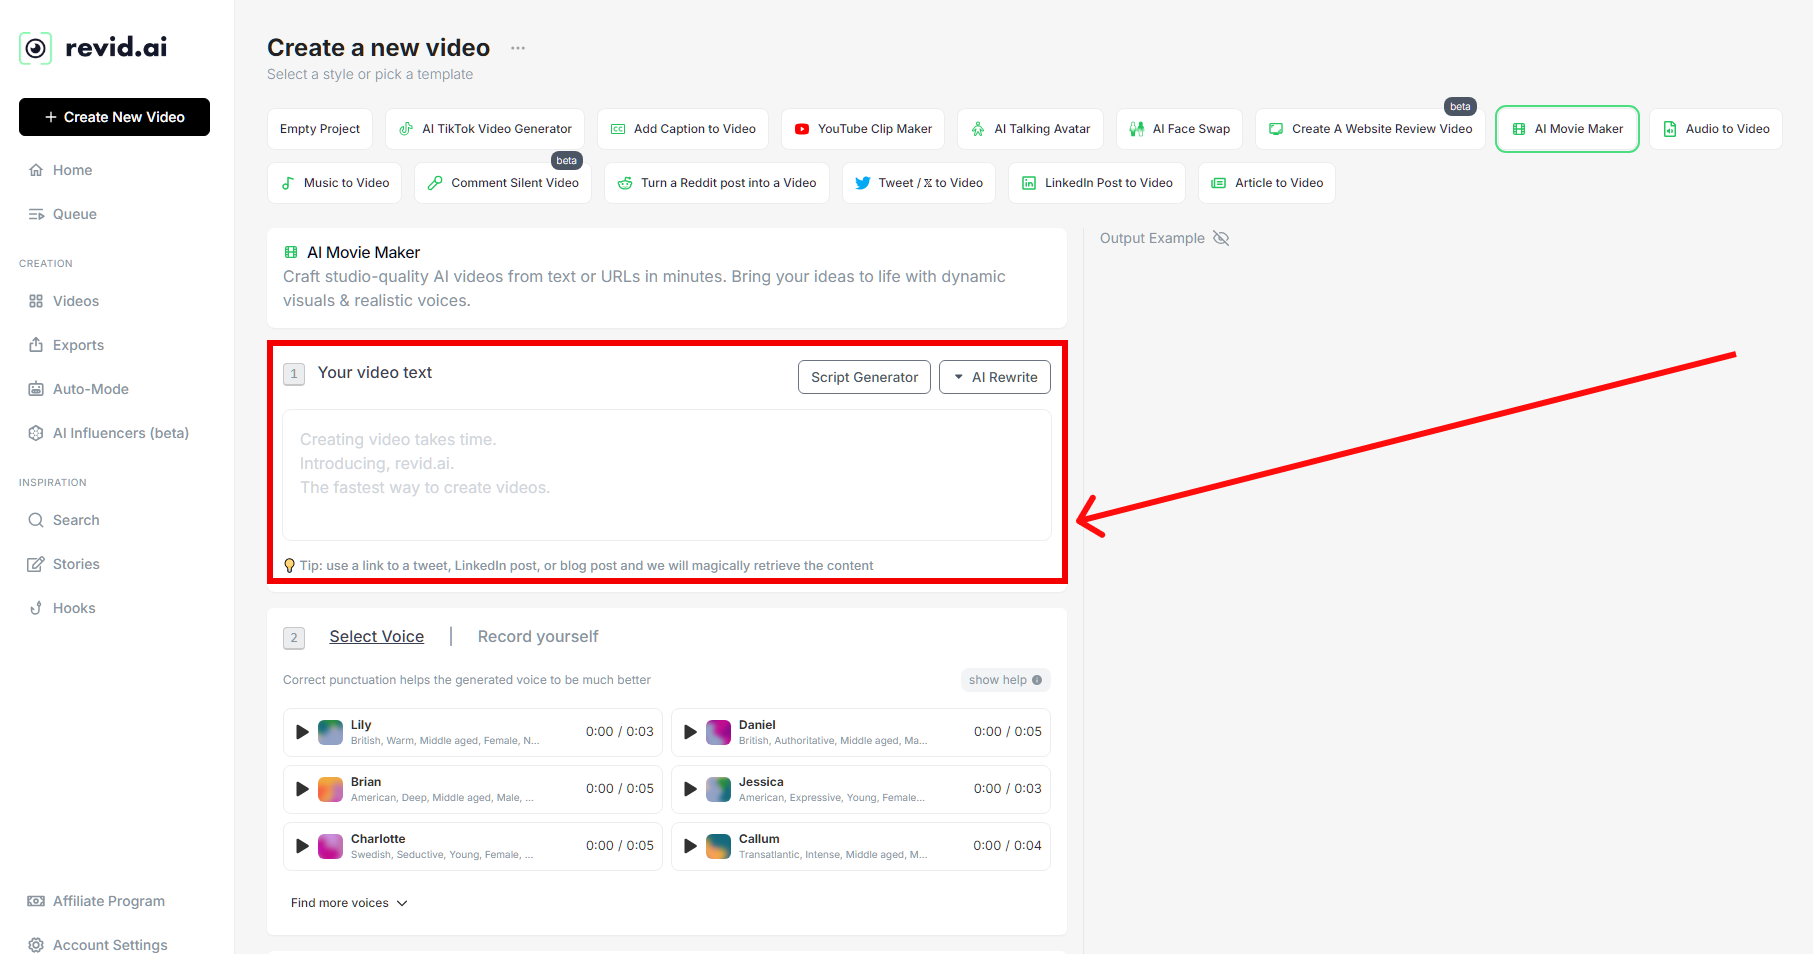Choose the AI Face Swap template

(1180, 129)
